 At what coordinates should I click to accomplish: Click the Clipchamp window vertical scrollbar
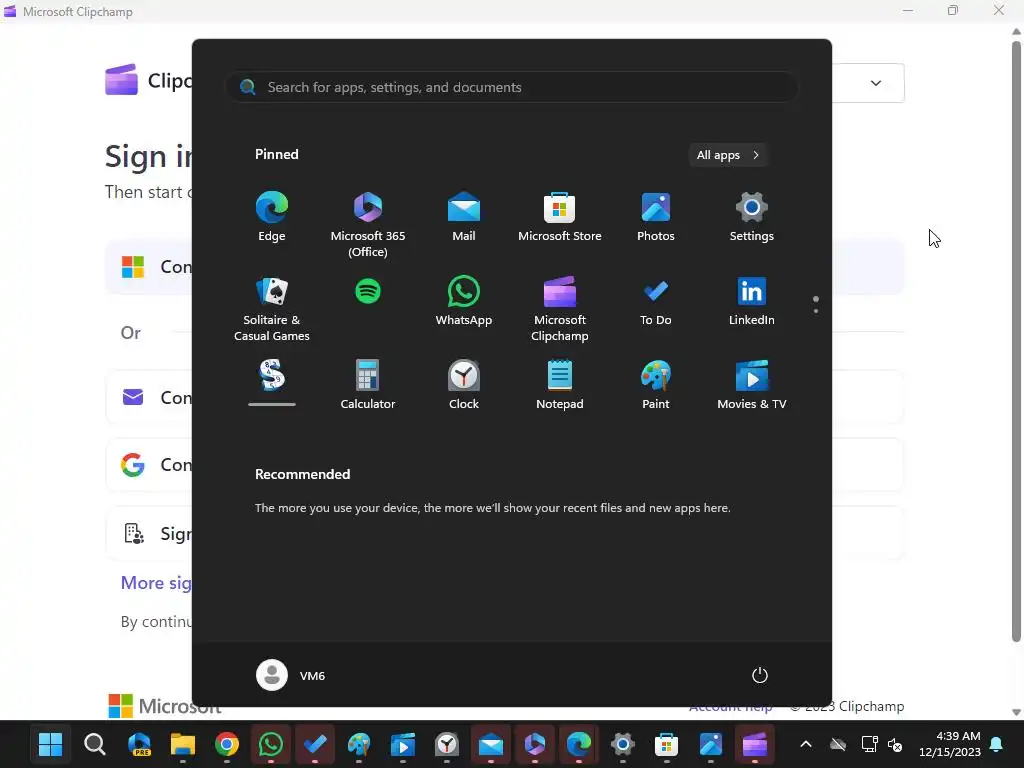click(x=1016, y=341)
